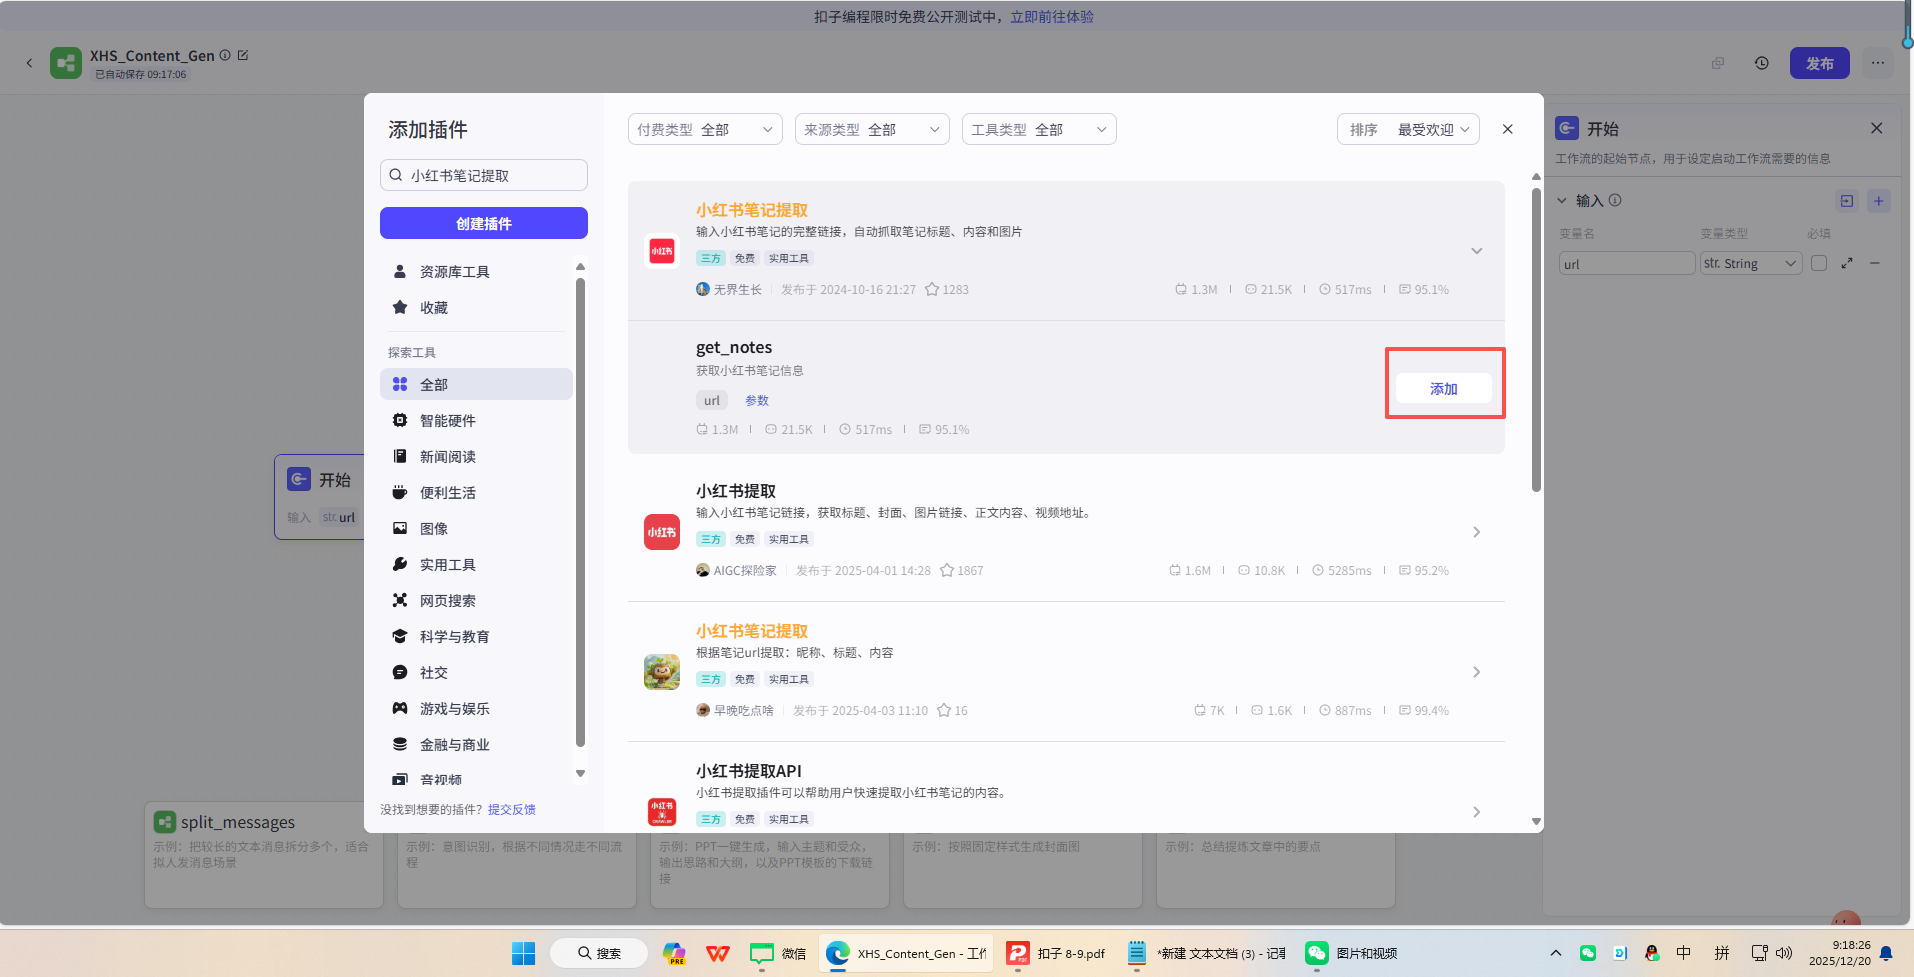The height and width of the screenshot is (977, 1914).
Task: Select the 开始 node on the canvas
Action: (x=319, y=497)
